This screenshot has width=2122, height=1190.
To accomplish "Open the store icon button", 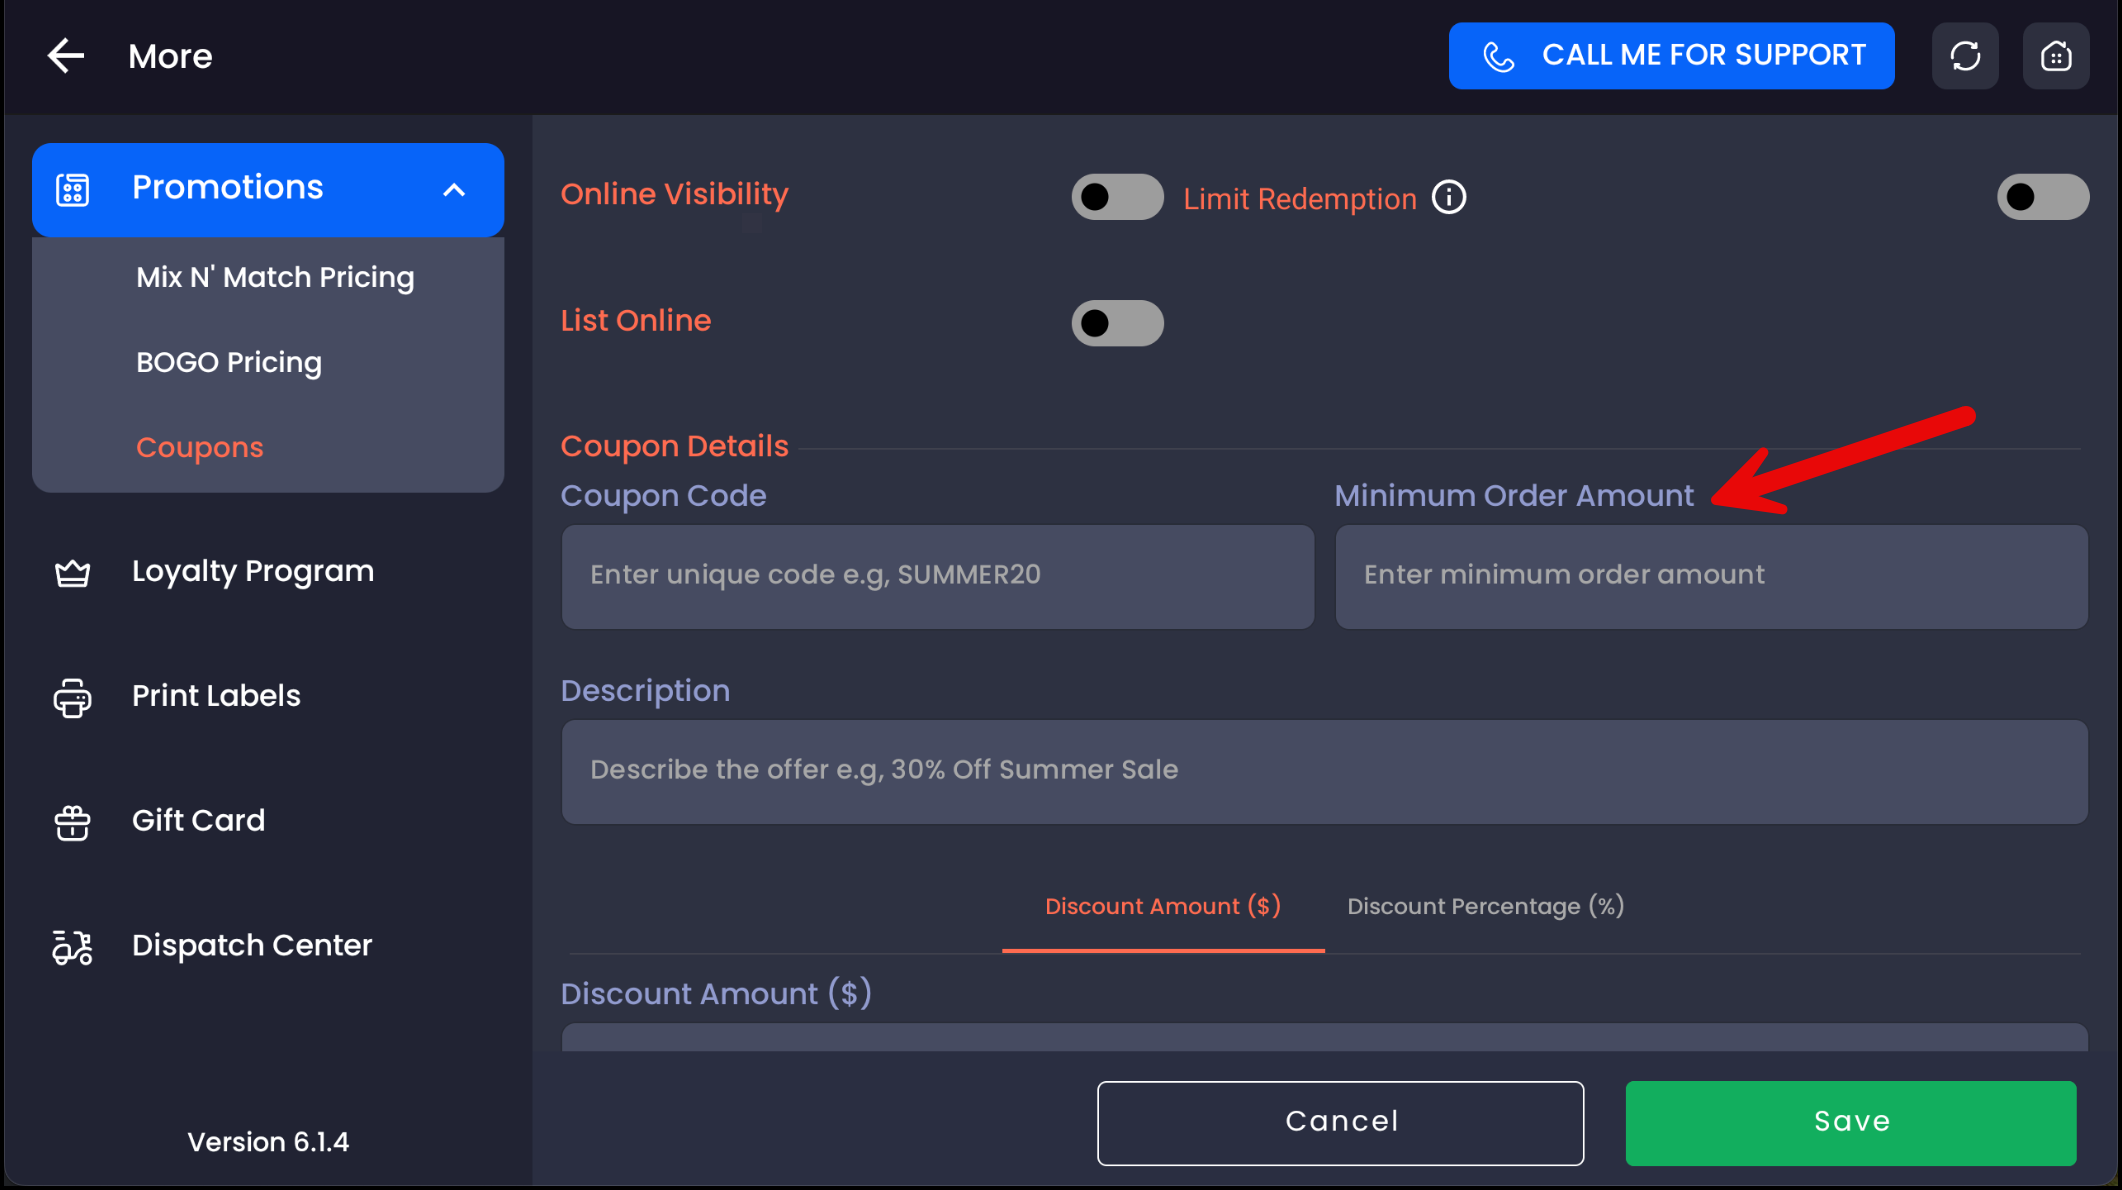I will (x=2055, y=56).
